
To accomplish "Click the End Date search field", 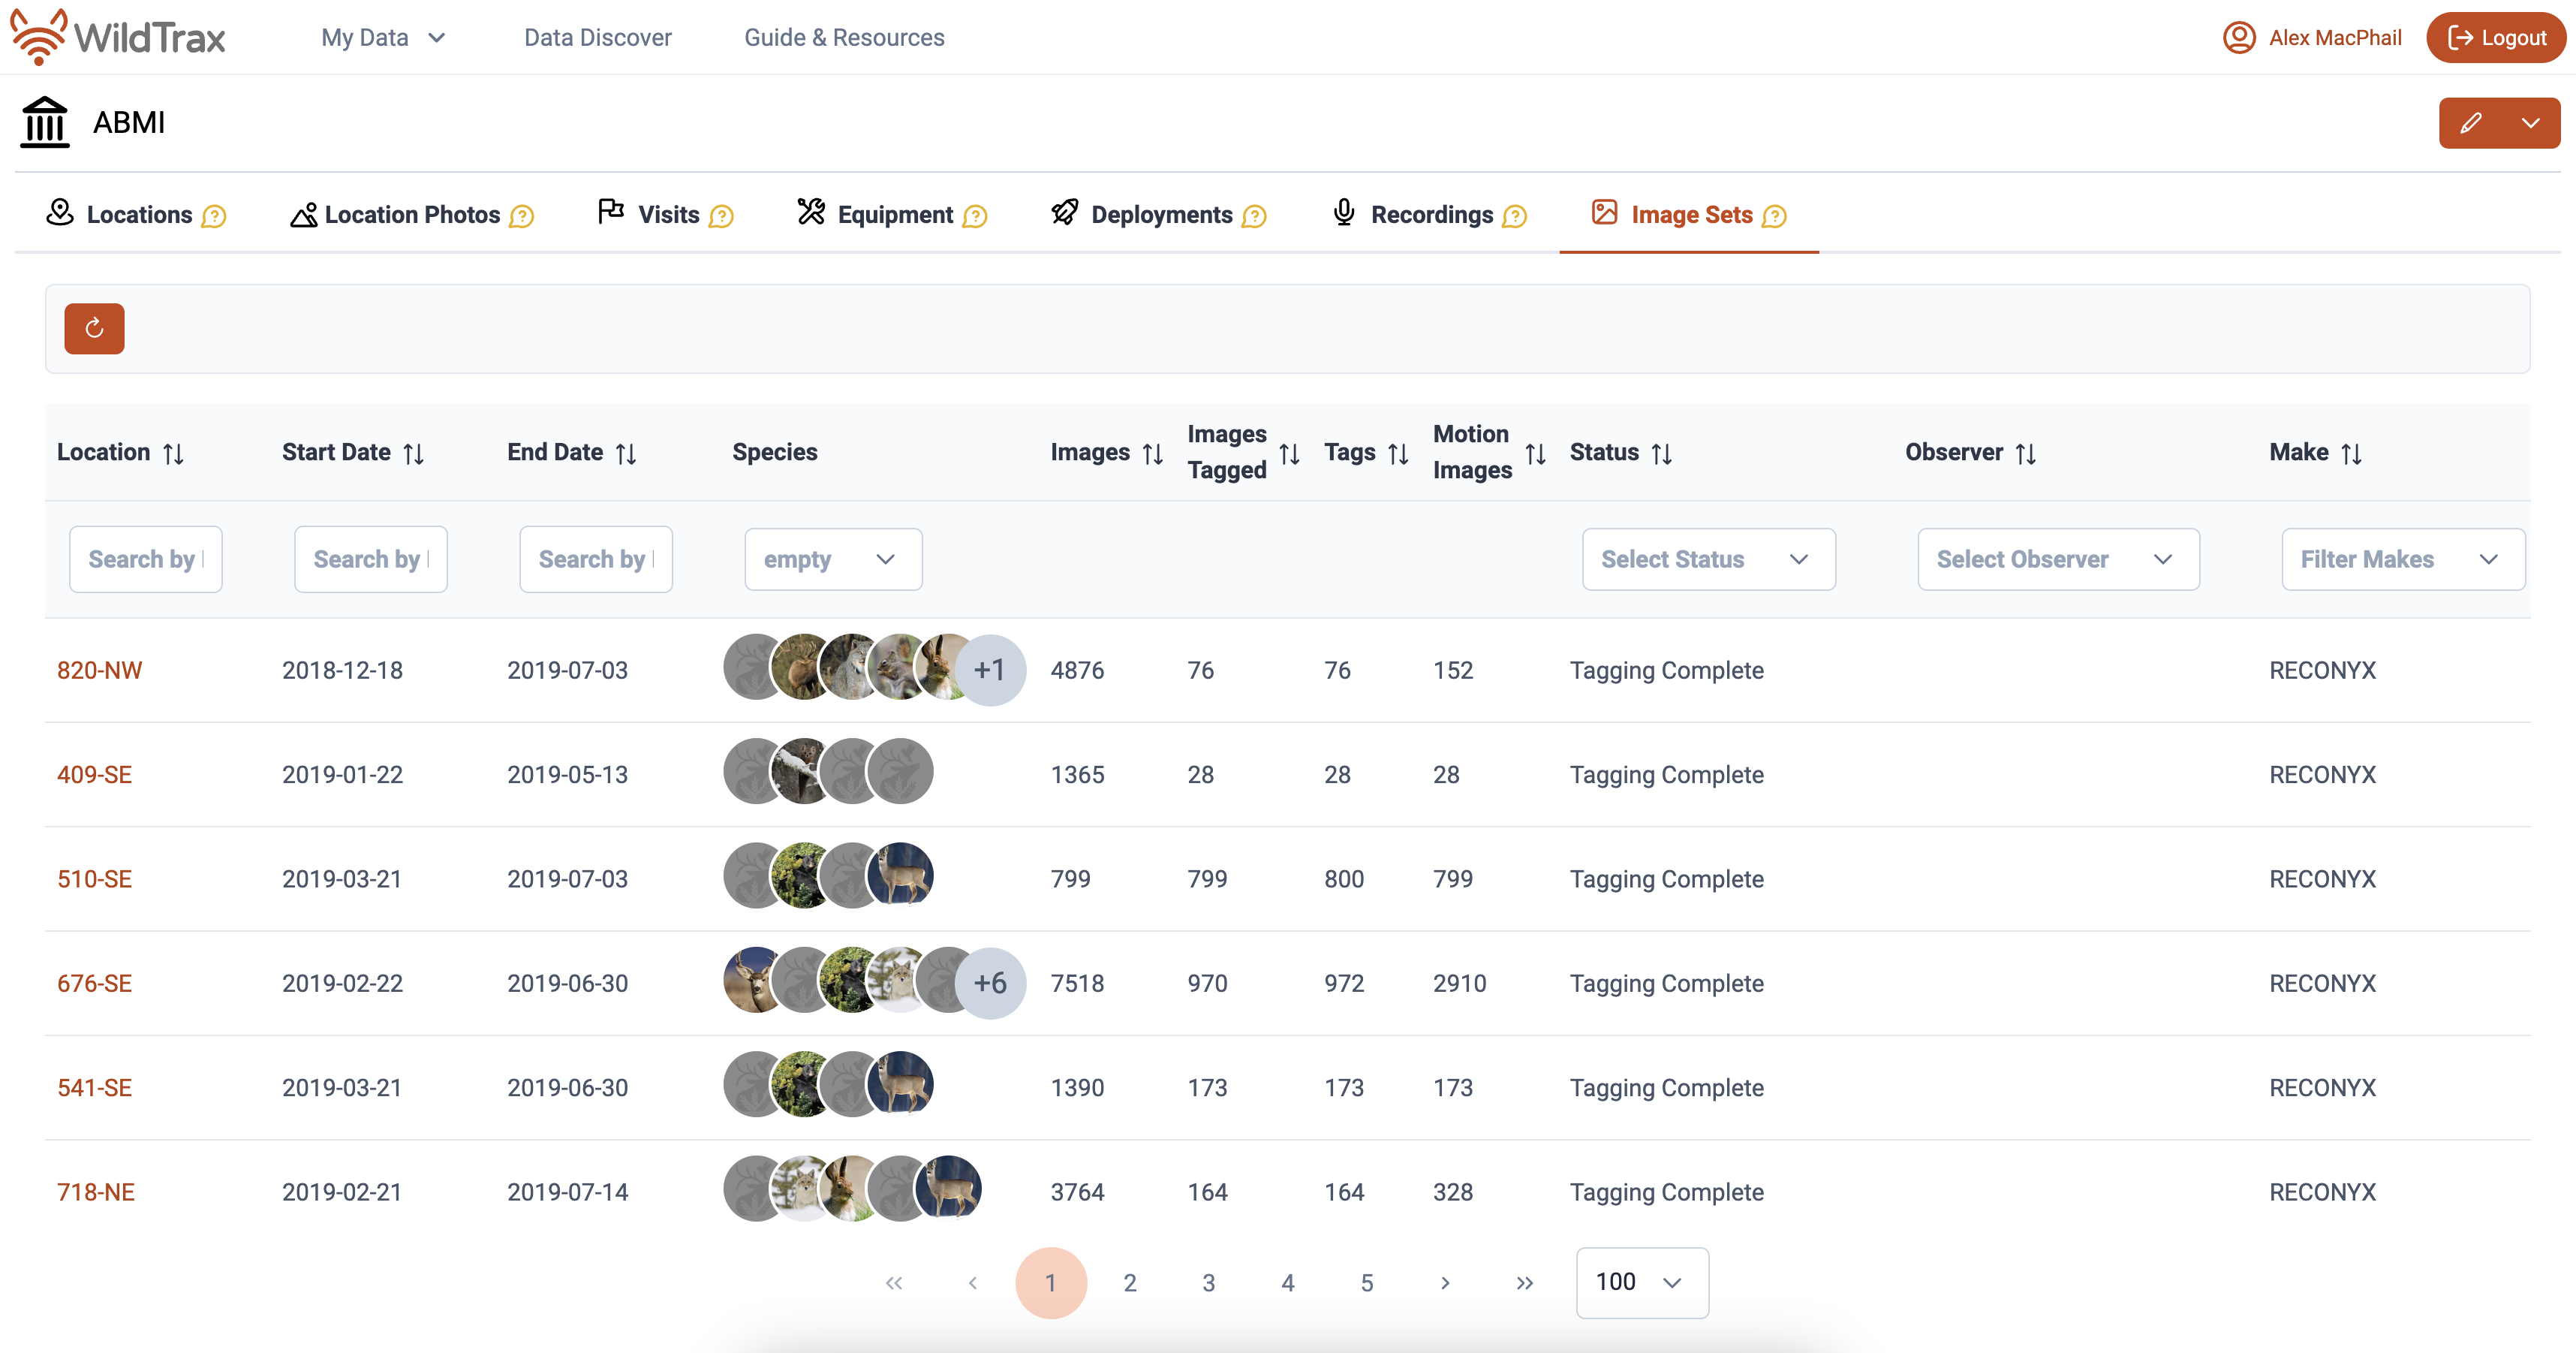I will tap(595, 559).
